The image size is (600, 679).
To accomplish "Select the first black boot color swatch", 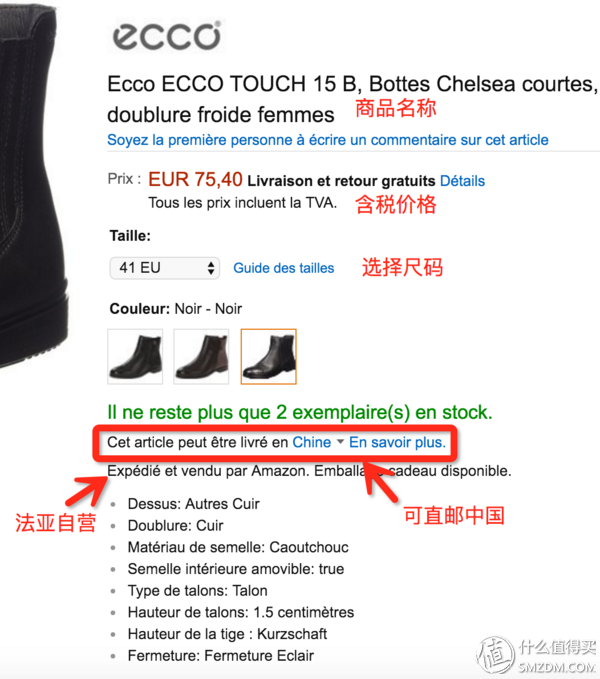I will click(135, 356).
